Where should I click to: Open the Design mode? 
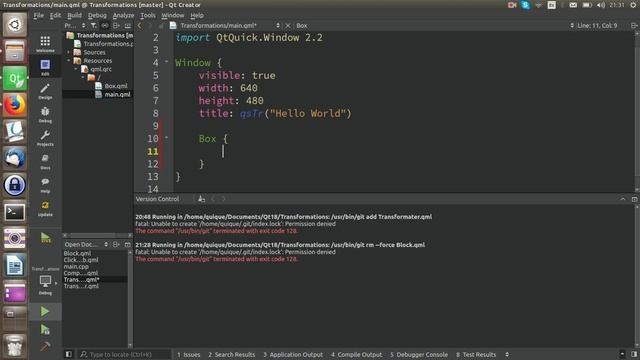(45, 91)
